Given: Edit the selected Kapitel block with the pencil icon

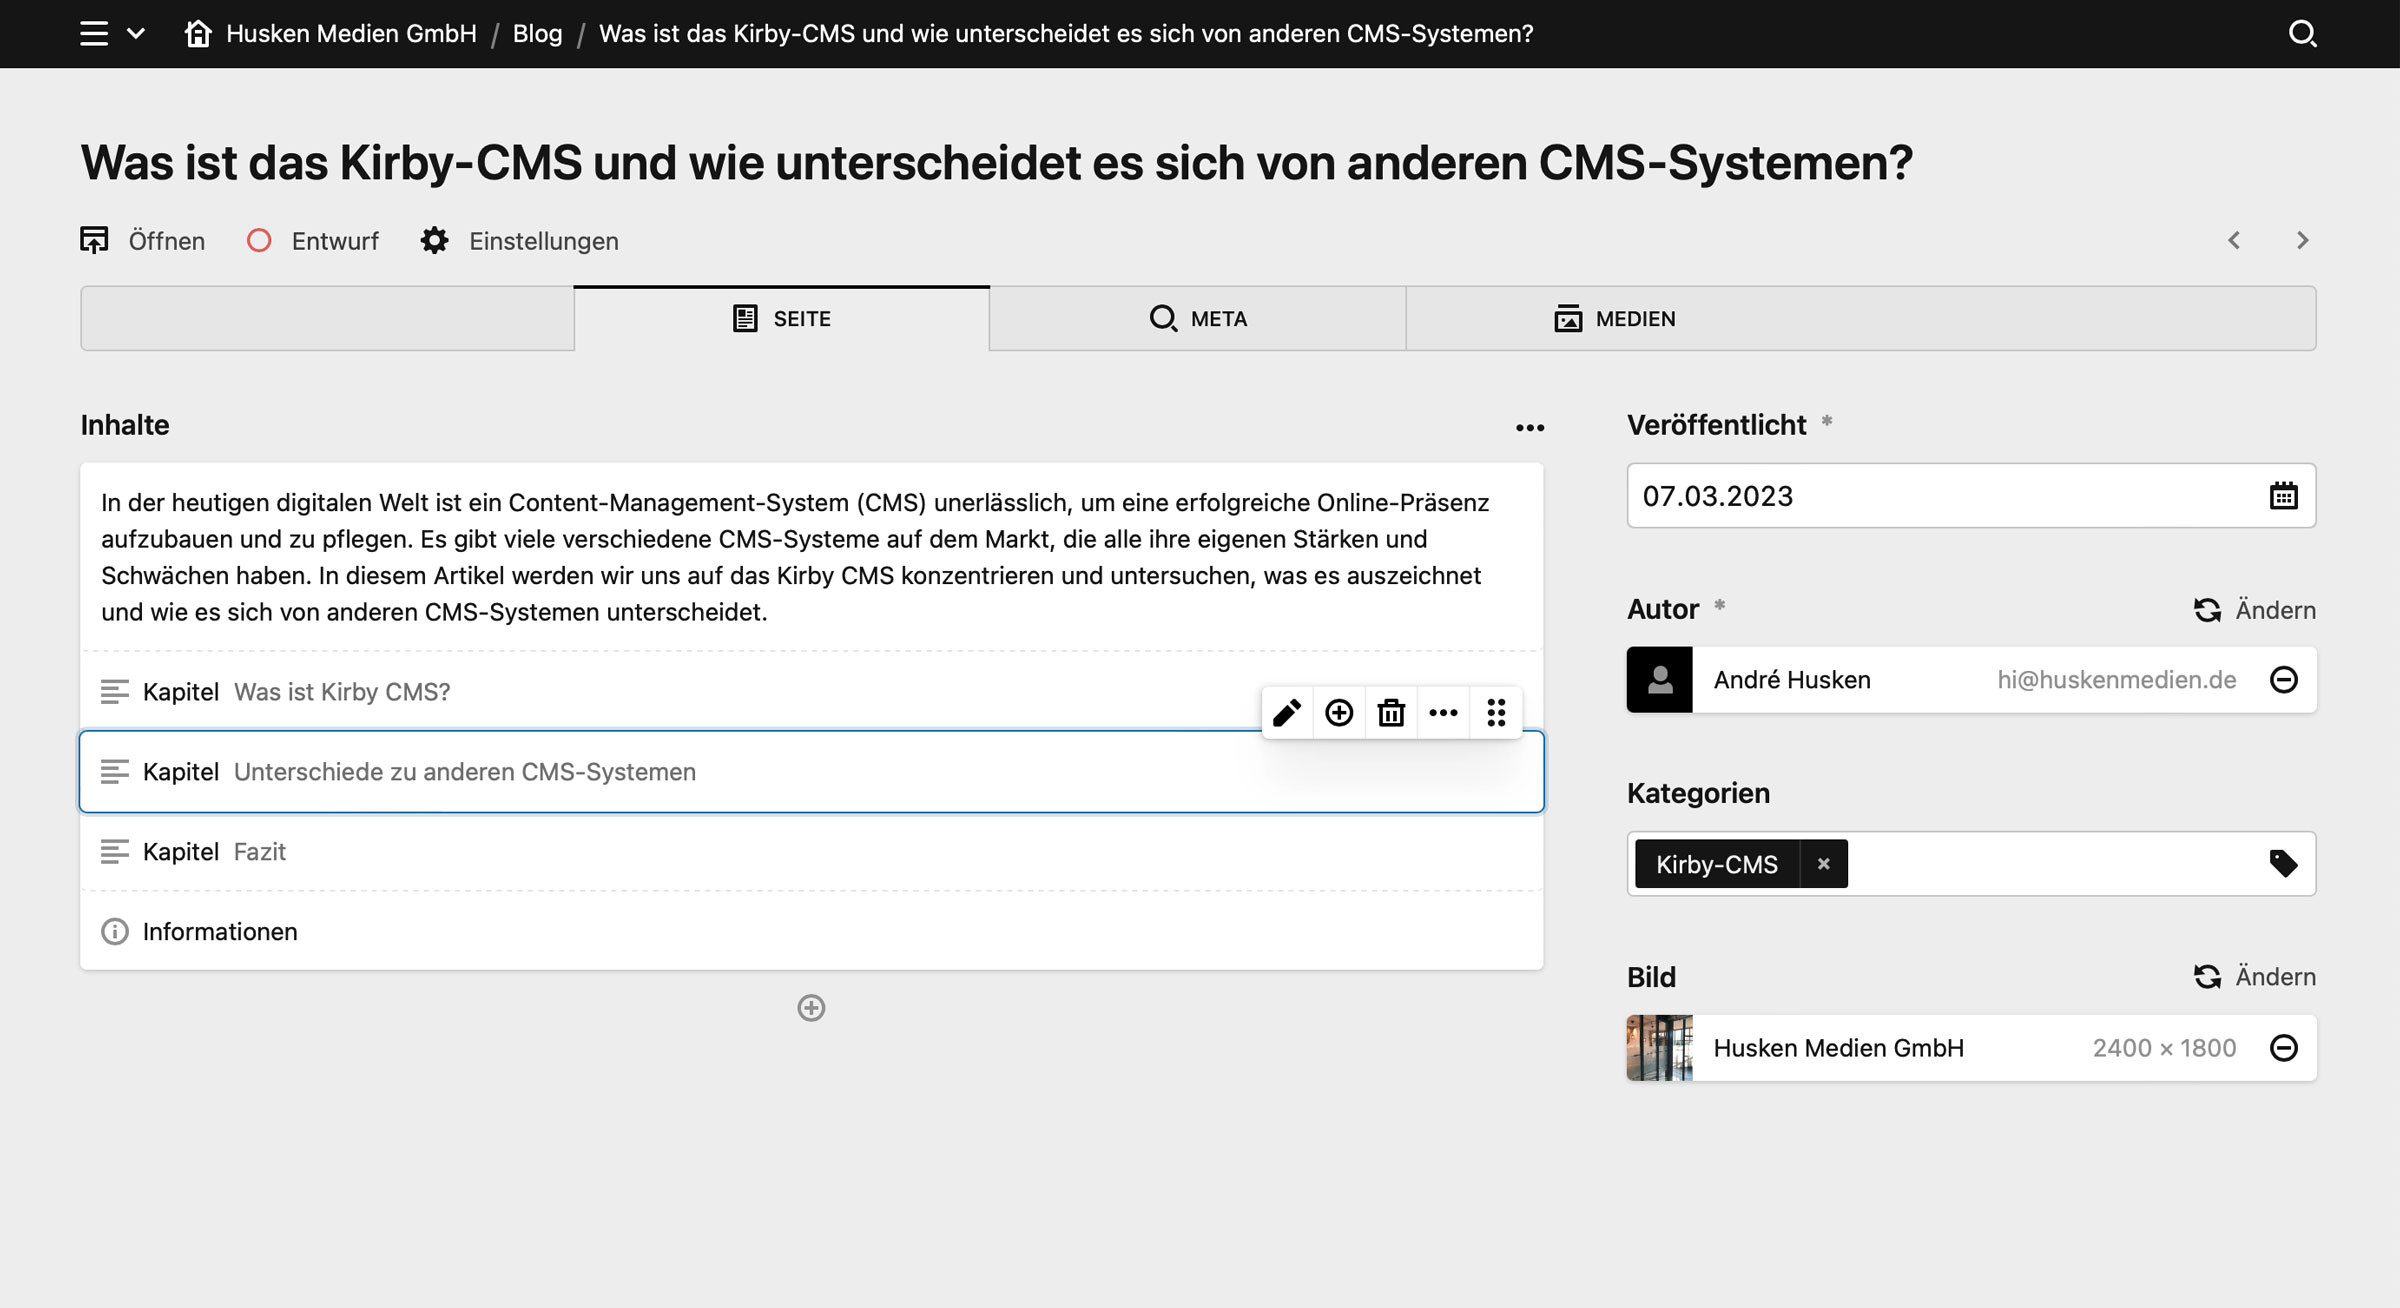Looking at the screenshot, I should click(1287, 712).
